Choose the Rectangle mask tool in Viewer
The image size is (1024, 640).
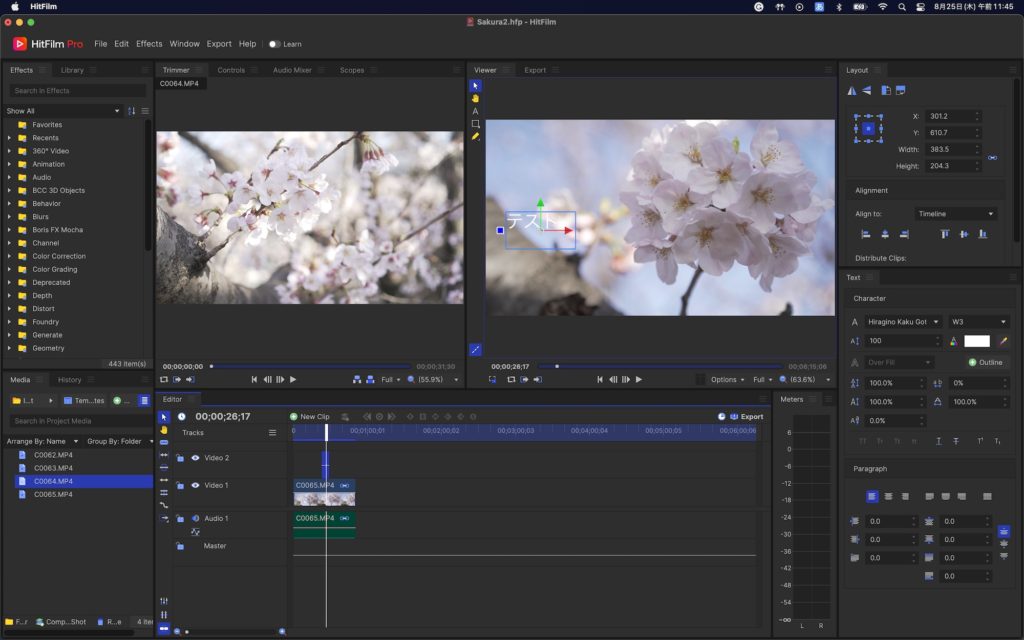click(x=475, y=124)
